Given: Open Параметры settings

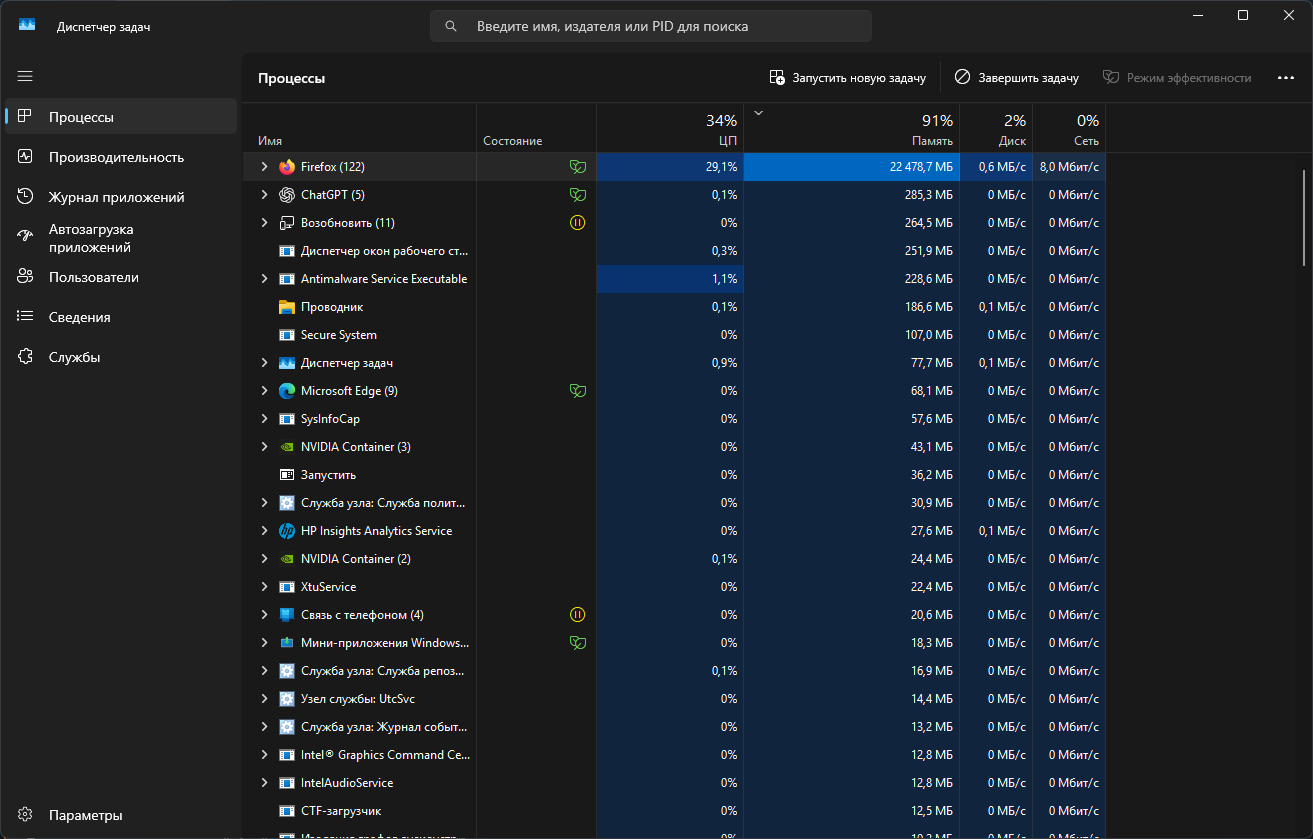Looking at the screenshot, I should click(121, 815).
